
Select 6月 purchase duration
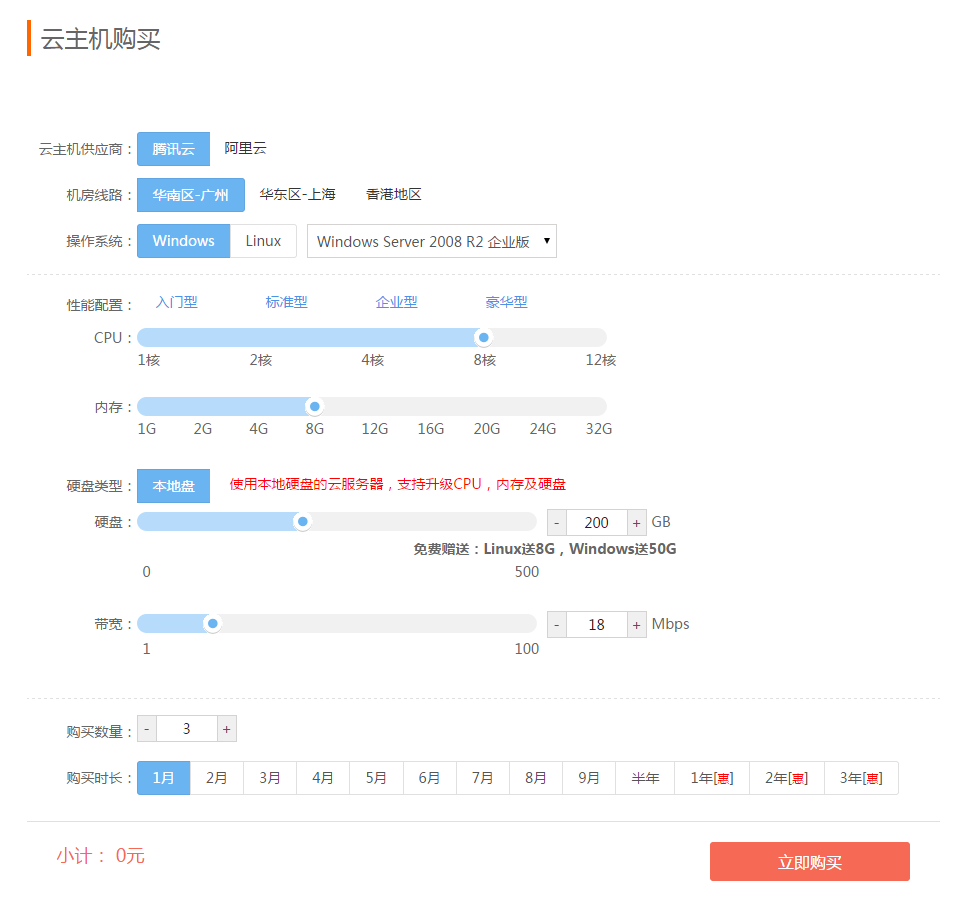coord(430,778)
